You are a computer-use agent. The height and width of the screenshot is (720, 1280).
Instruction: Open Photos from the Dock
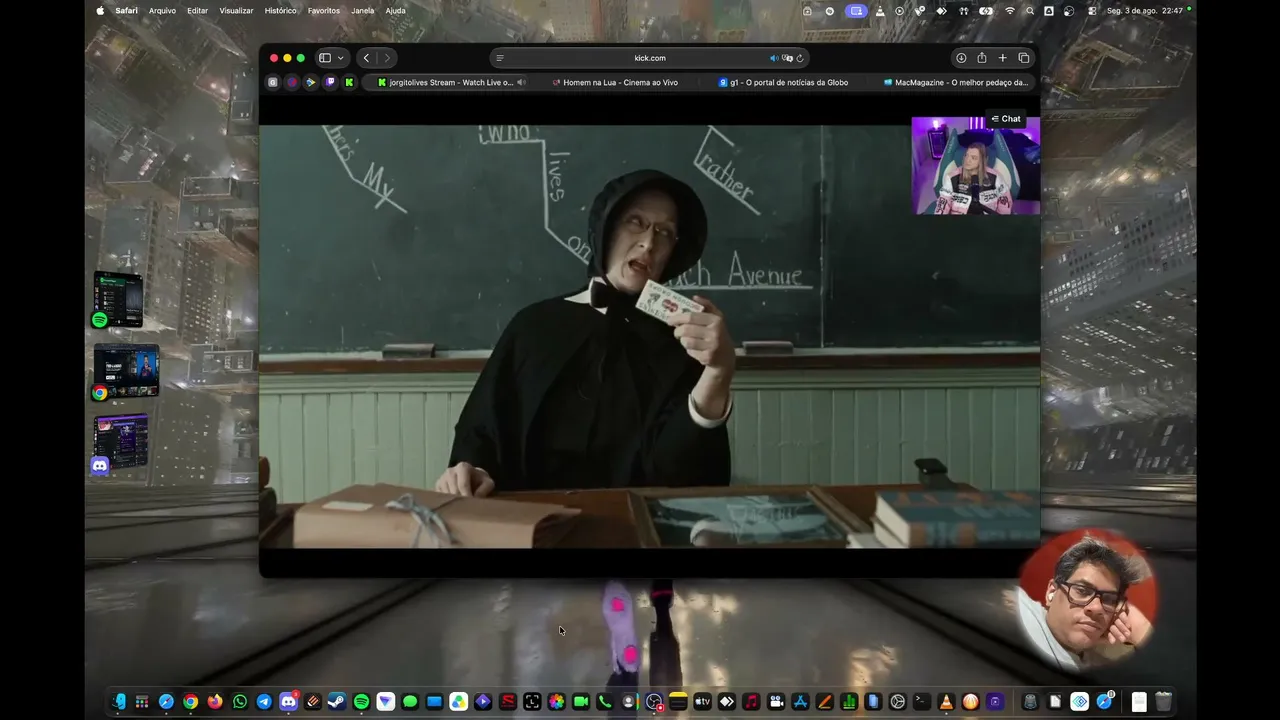click(x=556, y=702)
